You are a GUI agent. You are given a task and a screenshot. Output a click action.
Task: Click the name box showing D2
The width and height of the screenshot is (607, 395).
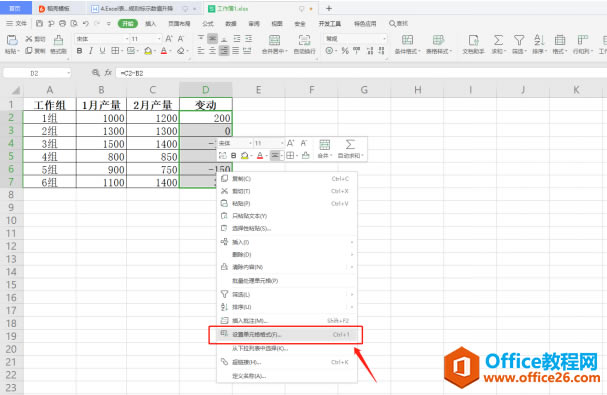tap(37, 73)
